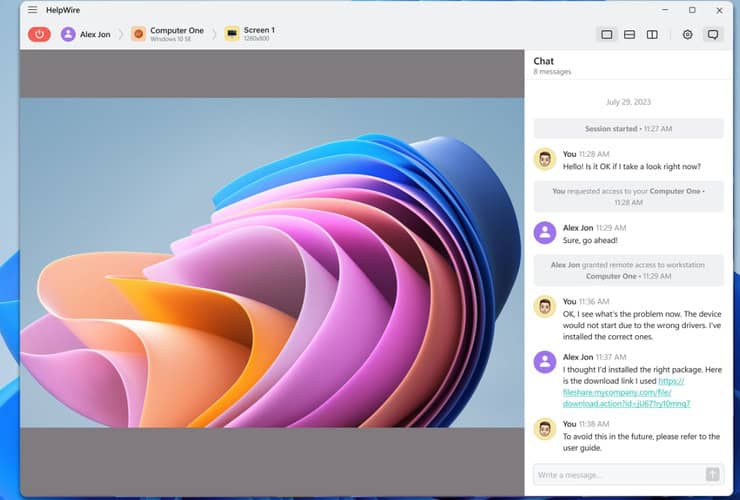Click the Chat panel heading

point(543,61)
